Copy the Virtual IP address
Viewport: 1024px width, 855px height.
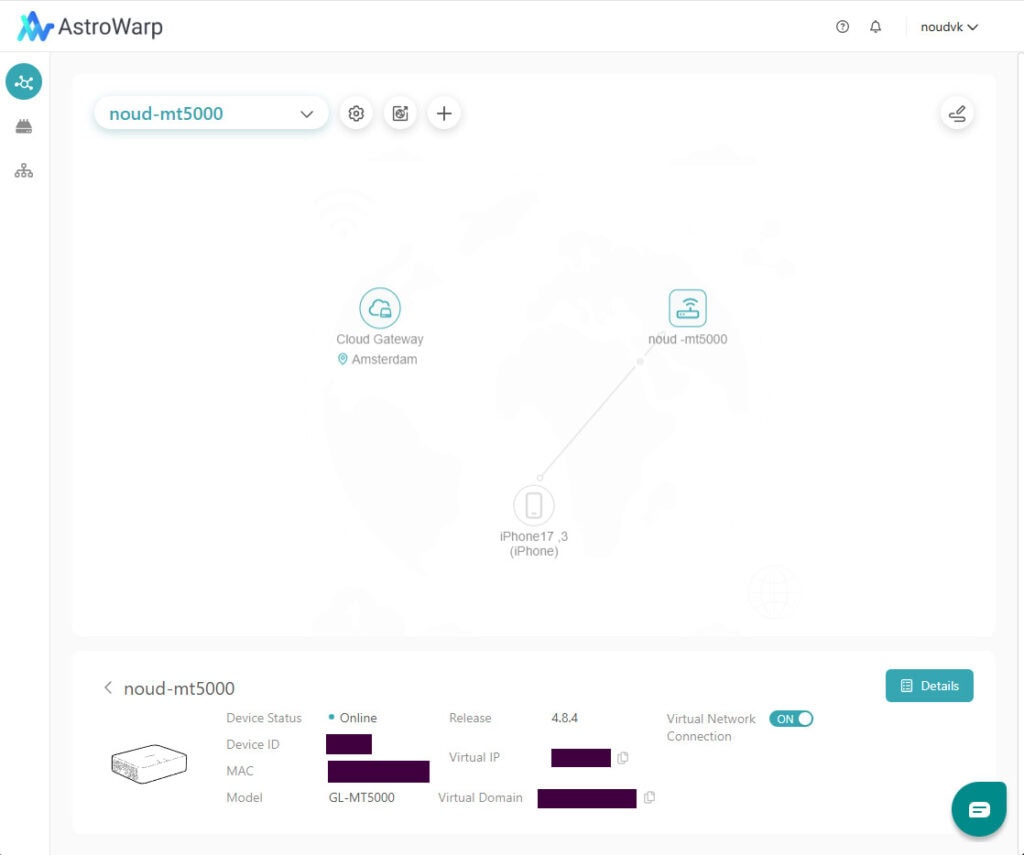point(623,758)
